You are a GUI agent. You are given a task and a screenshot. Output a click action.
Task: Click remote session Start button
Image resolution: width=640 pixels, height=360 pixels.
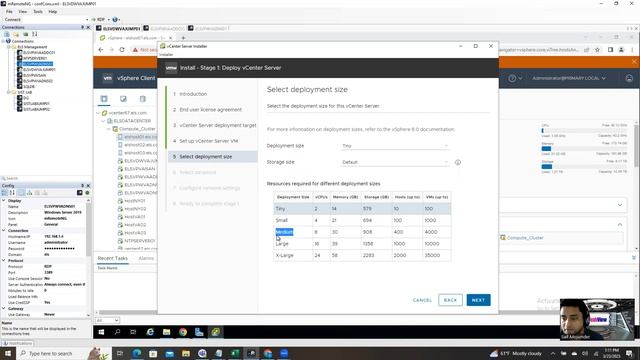(101, 332)
